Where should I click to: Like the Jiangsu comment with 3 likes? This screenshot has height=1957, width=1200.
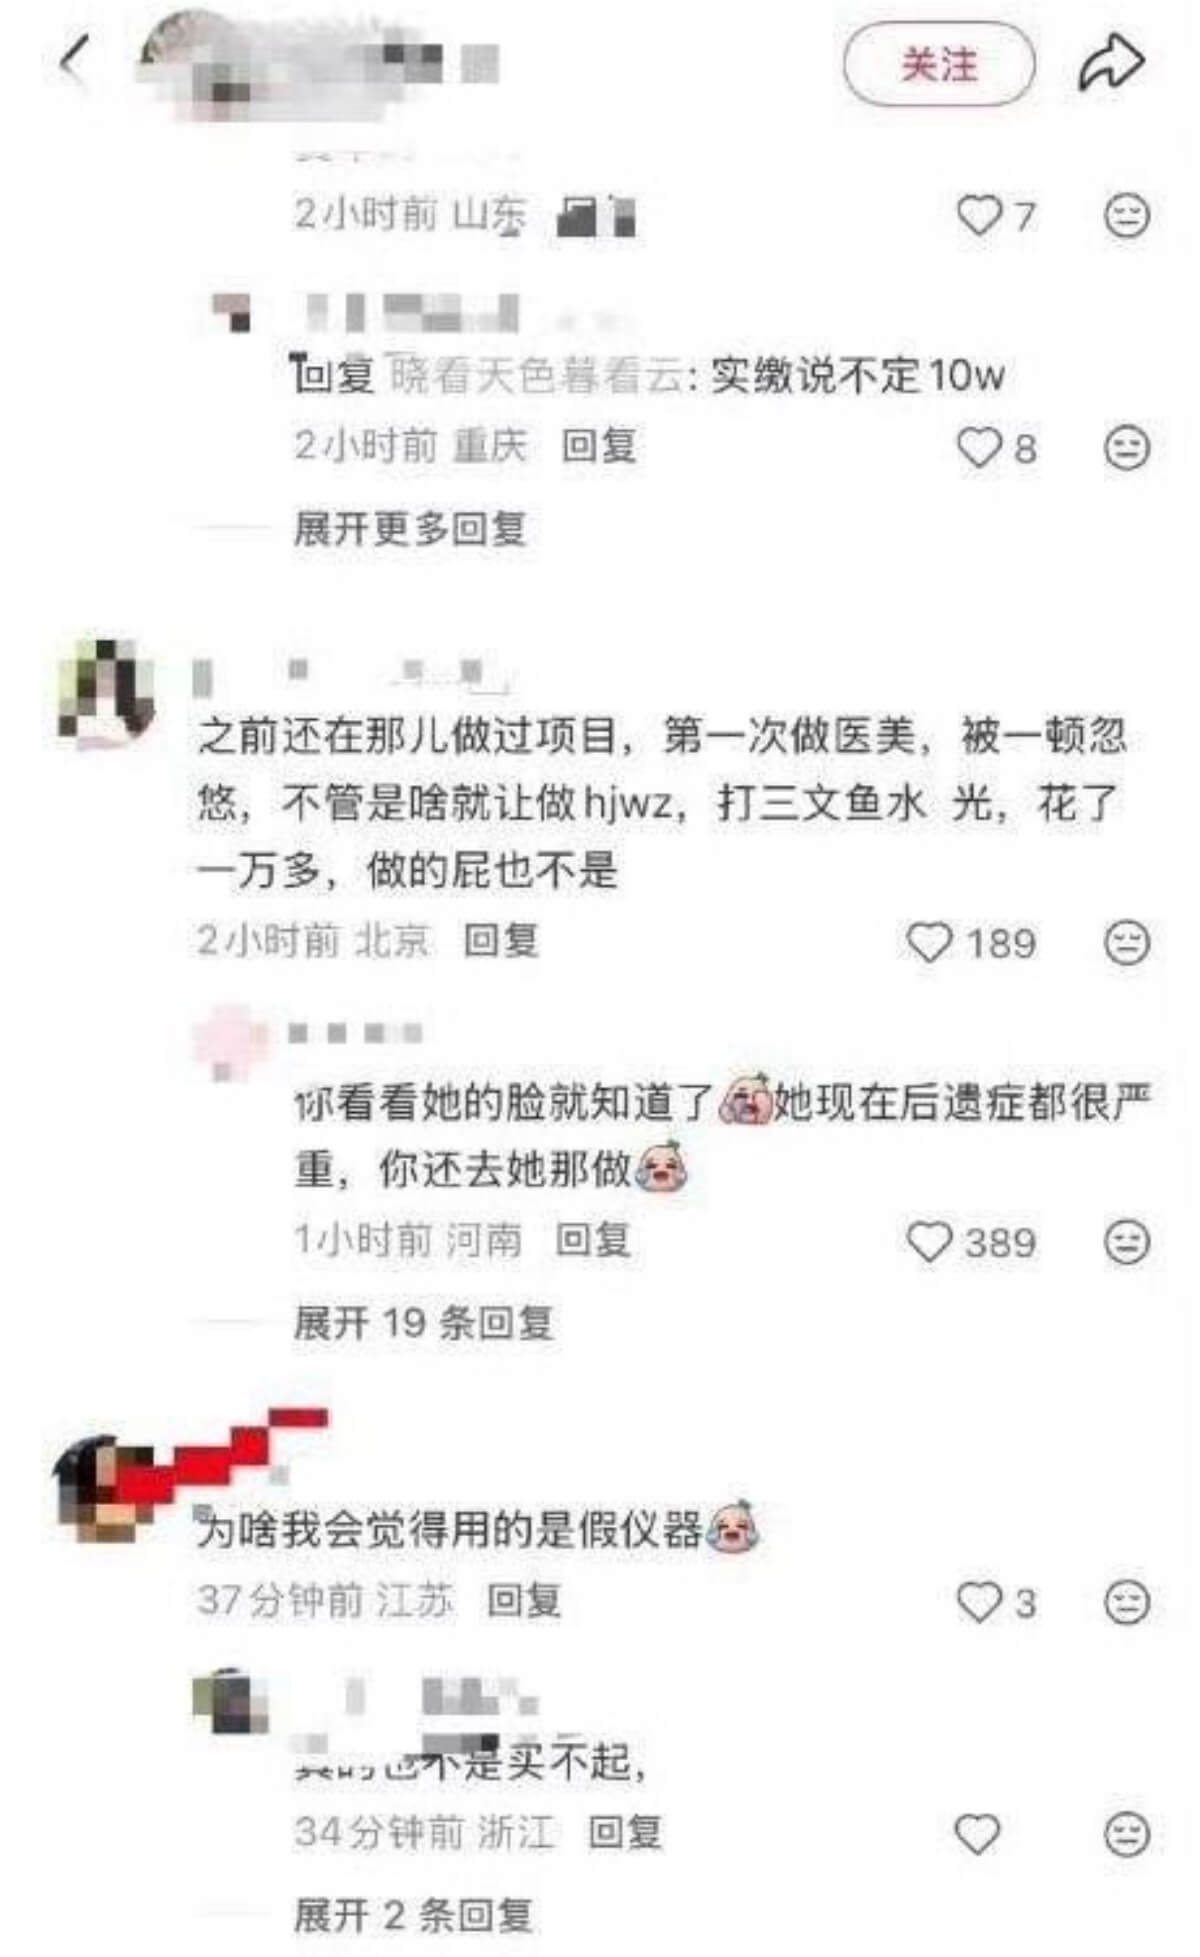tap(979, 1602)
